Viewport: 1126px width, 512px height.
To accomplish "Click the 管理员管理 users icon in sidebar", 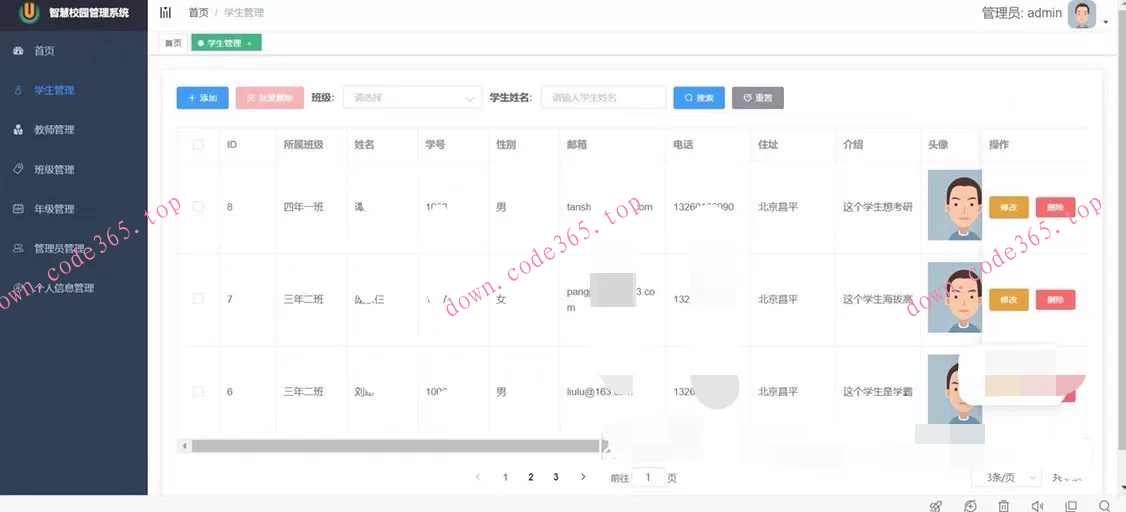I will point(19,248).
